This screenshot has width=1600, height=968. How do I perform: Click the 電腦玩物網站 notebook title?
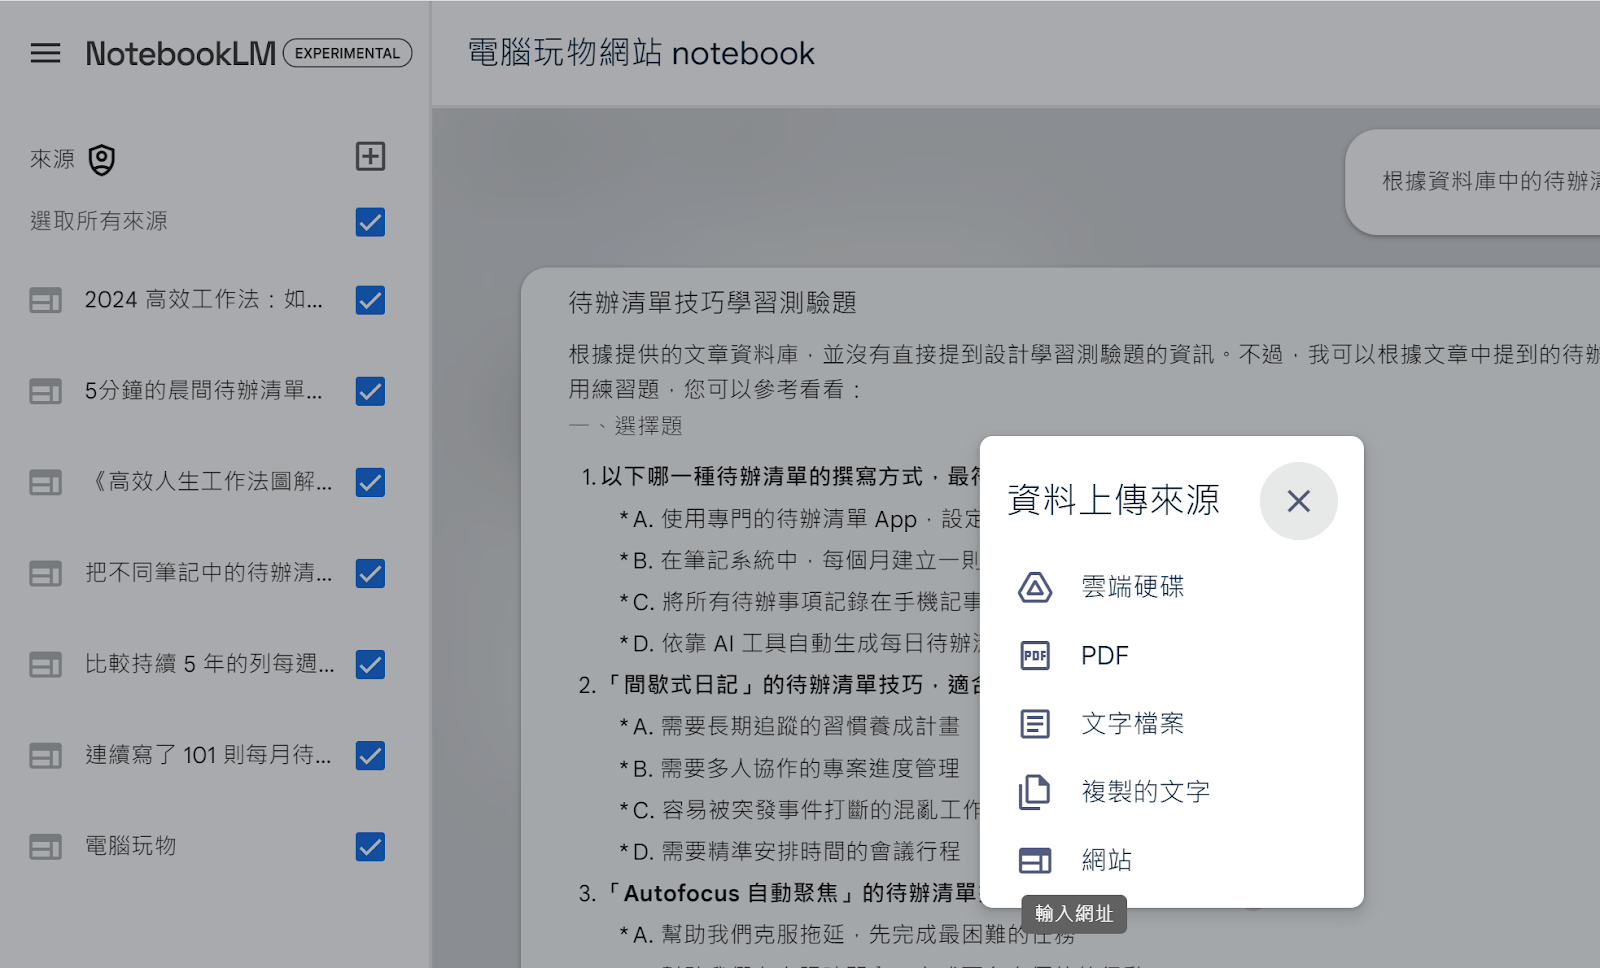pos(641,53)
